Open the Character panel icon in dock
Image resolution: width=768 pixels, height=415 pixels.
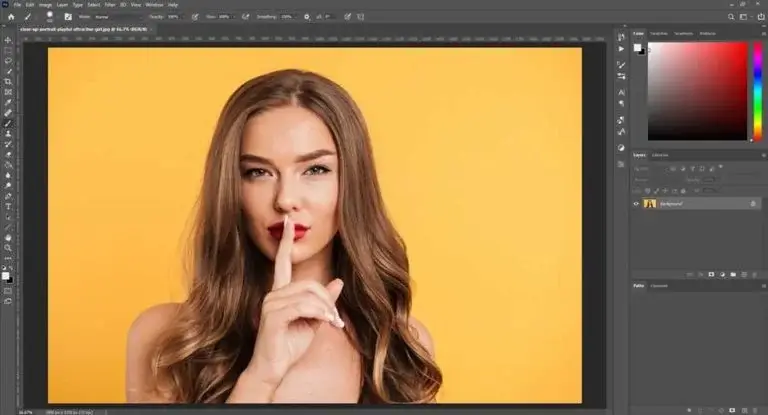coord(621,92)
